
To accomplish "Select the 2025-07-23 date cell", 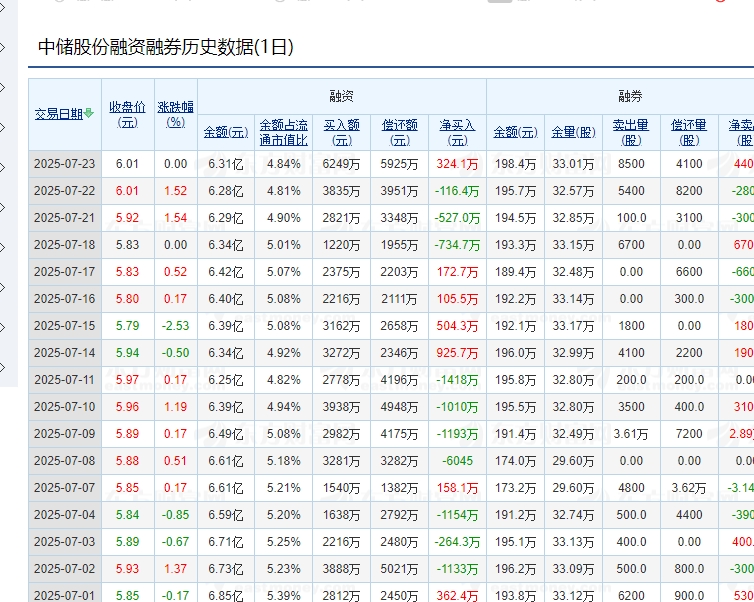I will pos(64,164).
